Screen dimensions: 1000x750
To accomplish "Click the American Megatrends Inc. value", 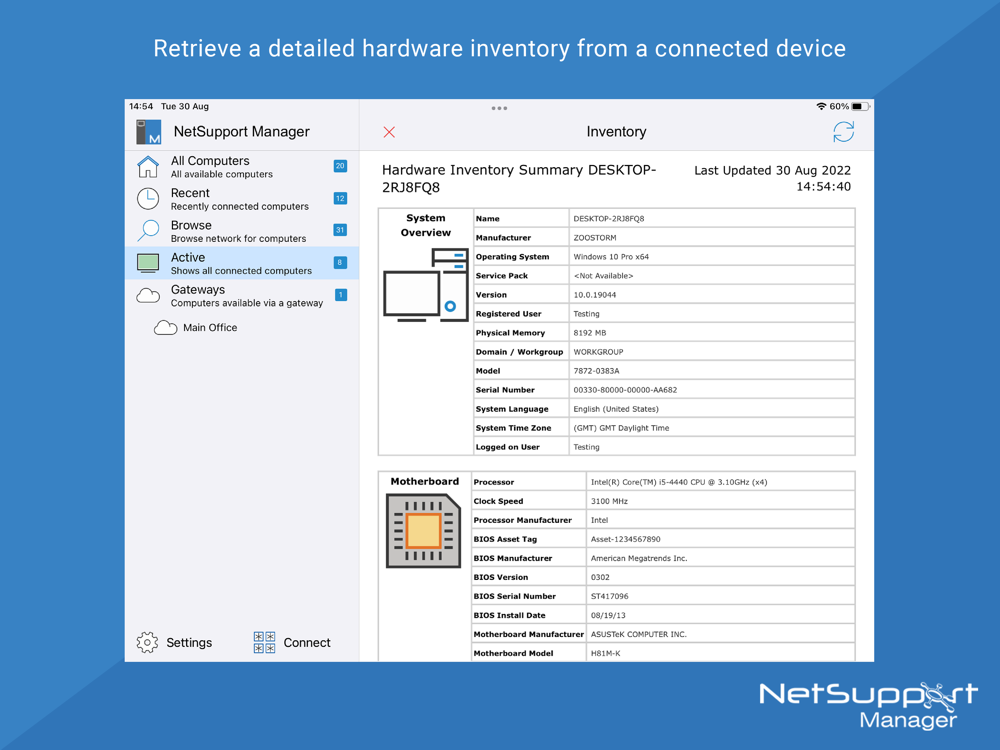I will tap(638, 559).
